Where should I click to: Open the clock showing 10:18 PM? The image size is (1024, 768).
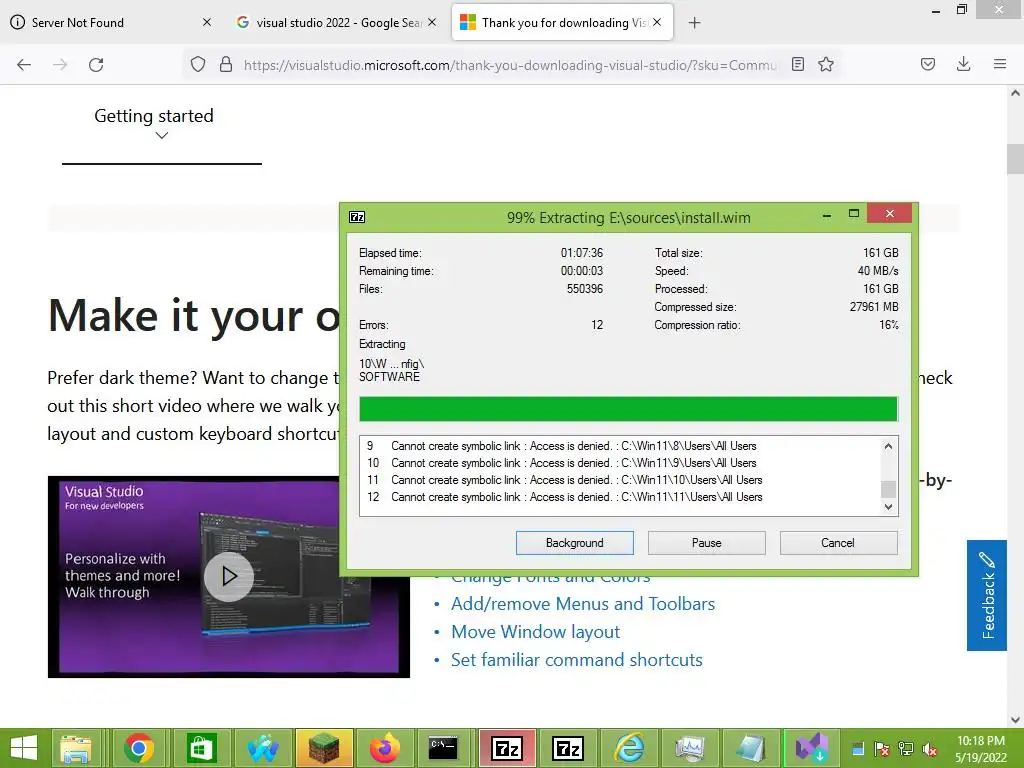(981, 749)
